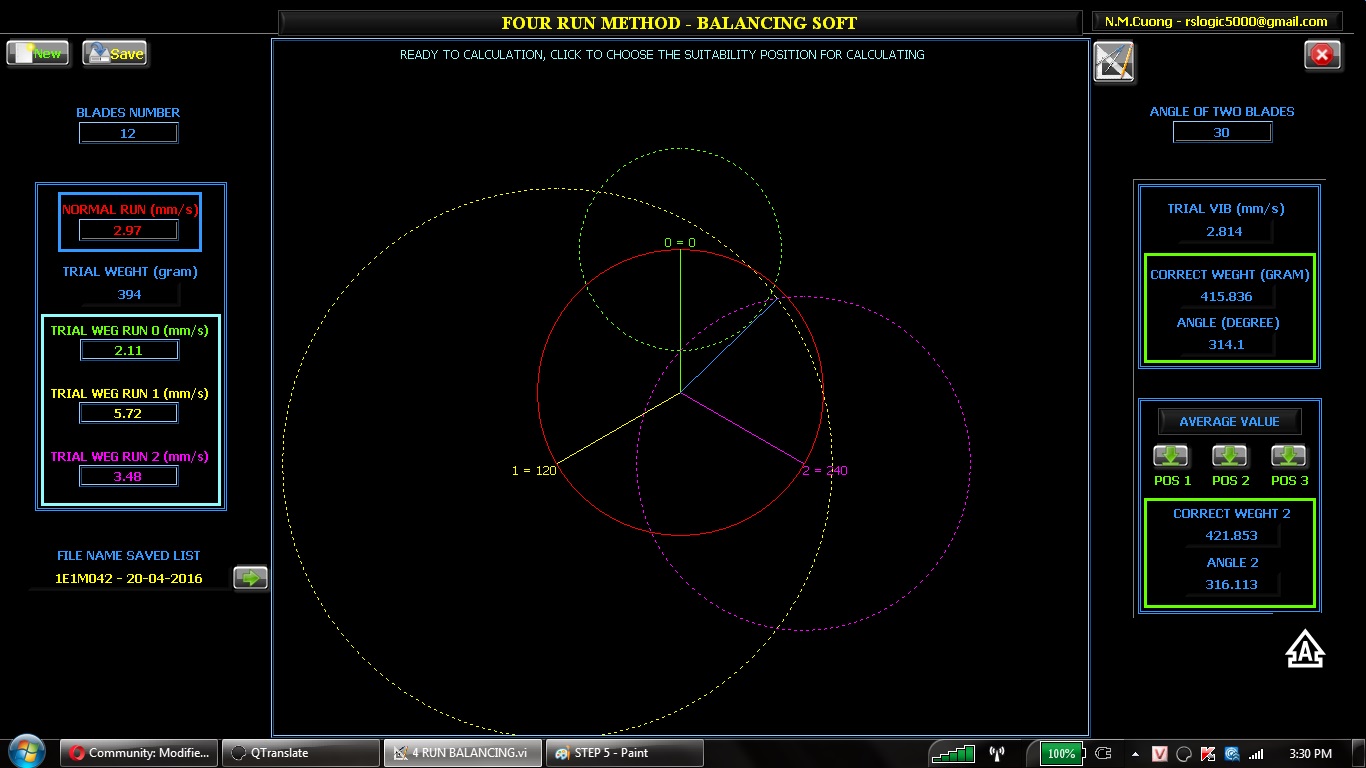The height and width of the screenshot is (768, 1366).
Task: Click the POS 2 download arrow icon
Action: [1230, 457]
